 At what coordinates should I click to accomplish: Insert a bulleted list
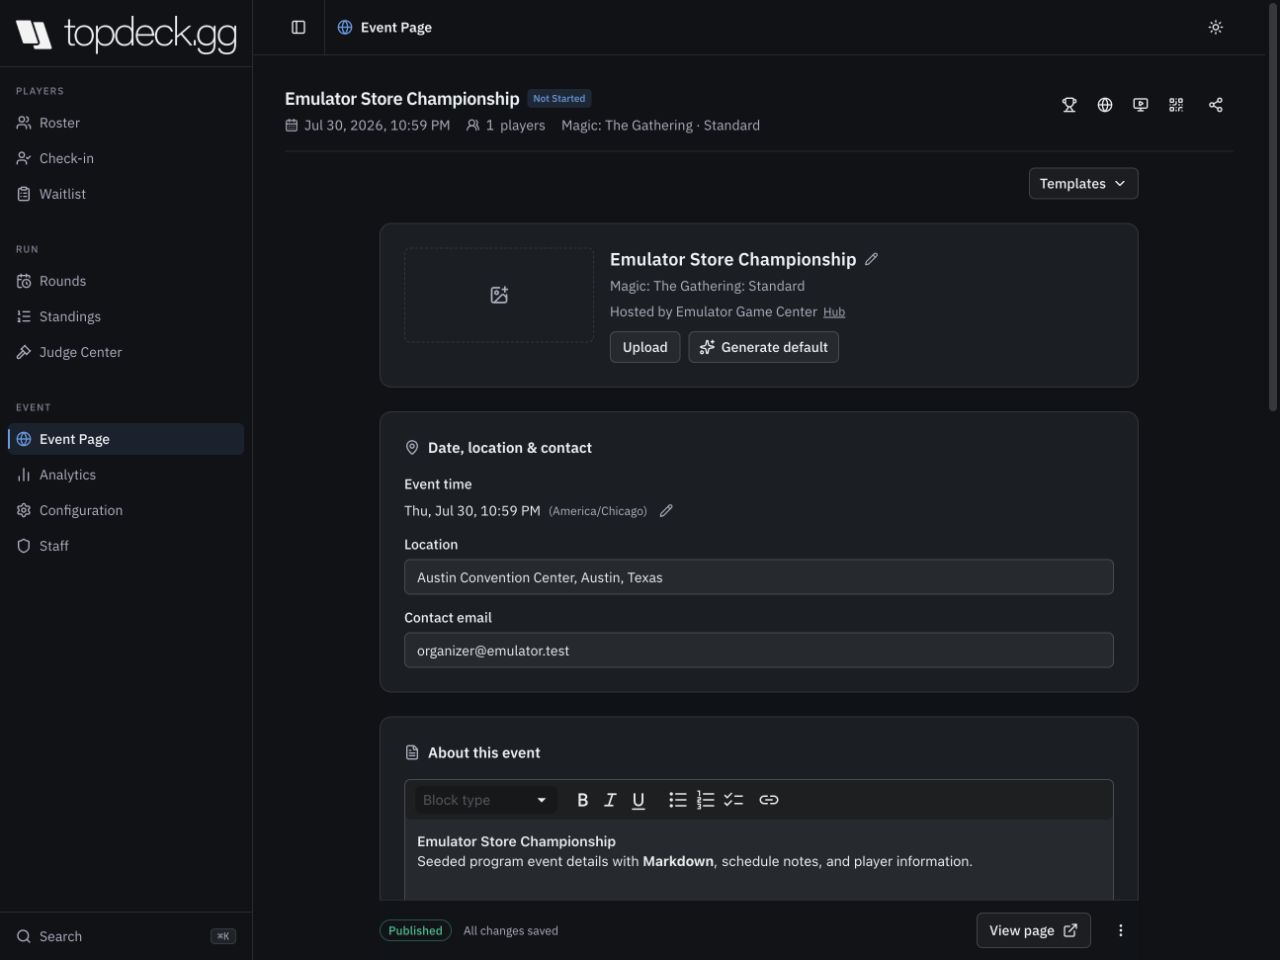tap(678, 800)
